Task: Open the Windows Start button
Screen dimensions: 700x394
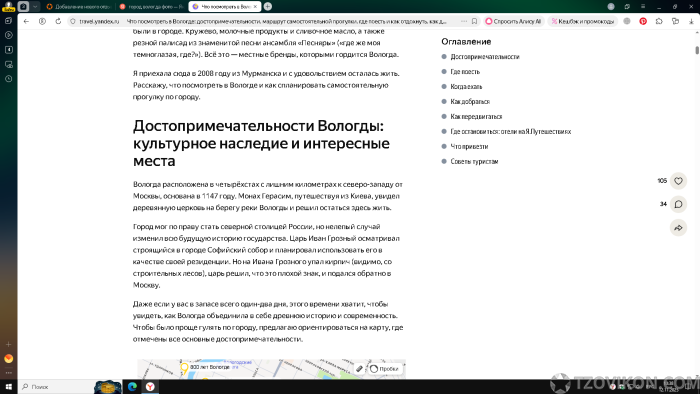Action: (x=8, y=387)
